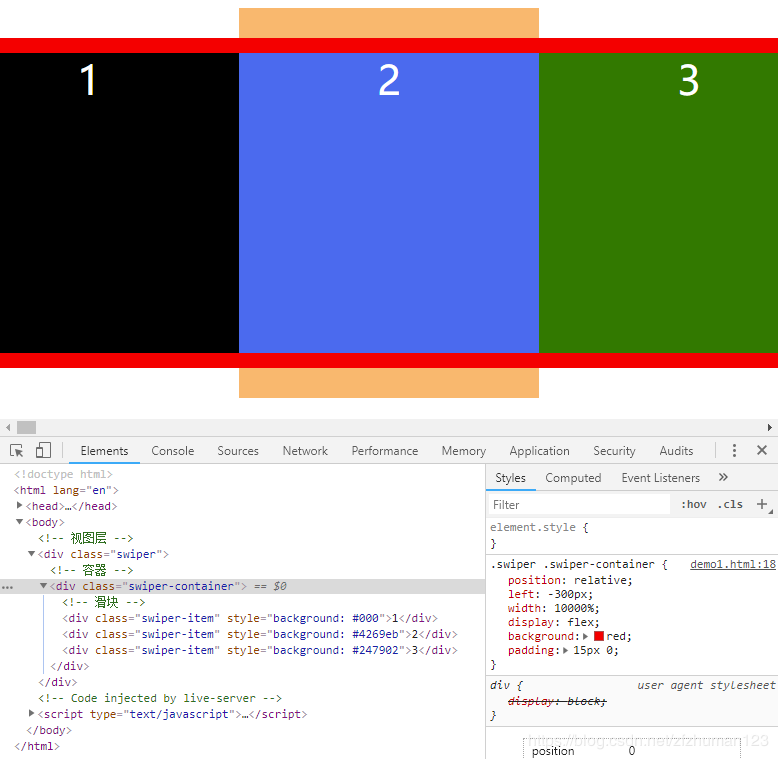The width and height of the screenshot is (778, 759).
Task: Select the Styles sub-tab
Action: tap(510, 478)
